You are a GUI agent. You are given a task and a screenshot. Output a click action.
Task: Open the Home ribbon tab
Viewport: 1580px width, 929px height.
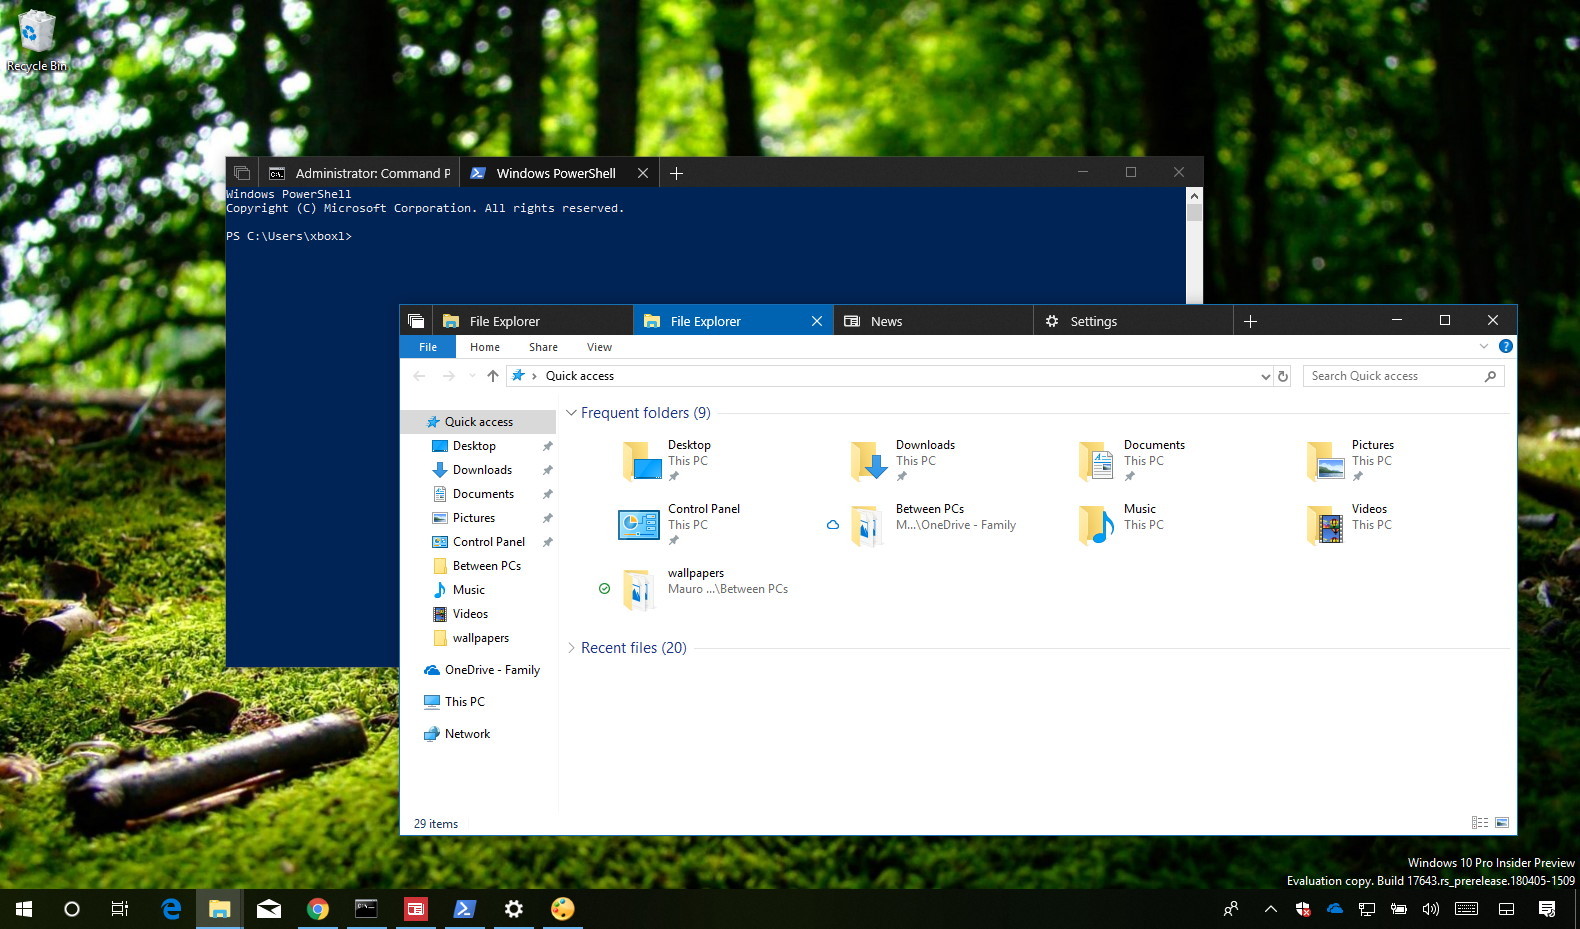[485, 347]
